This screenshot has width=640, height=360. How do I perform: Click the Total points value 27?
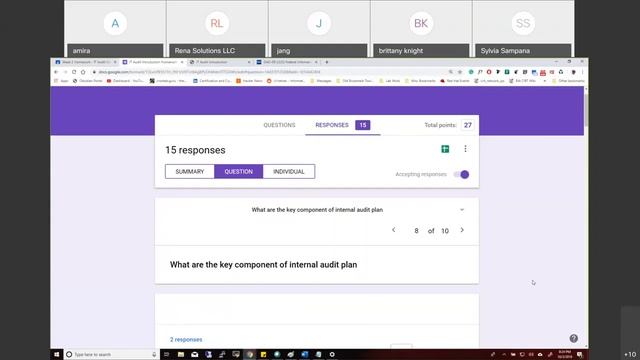tap(468, 125)
